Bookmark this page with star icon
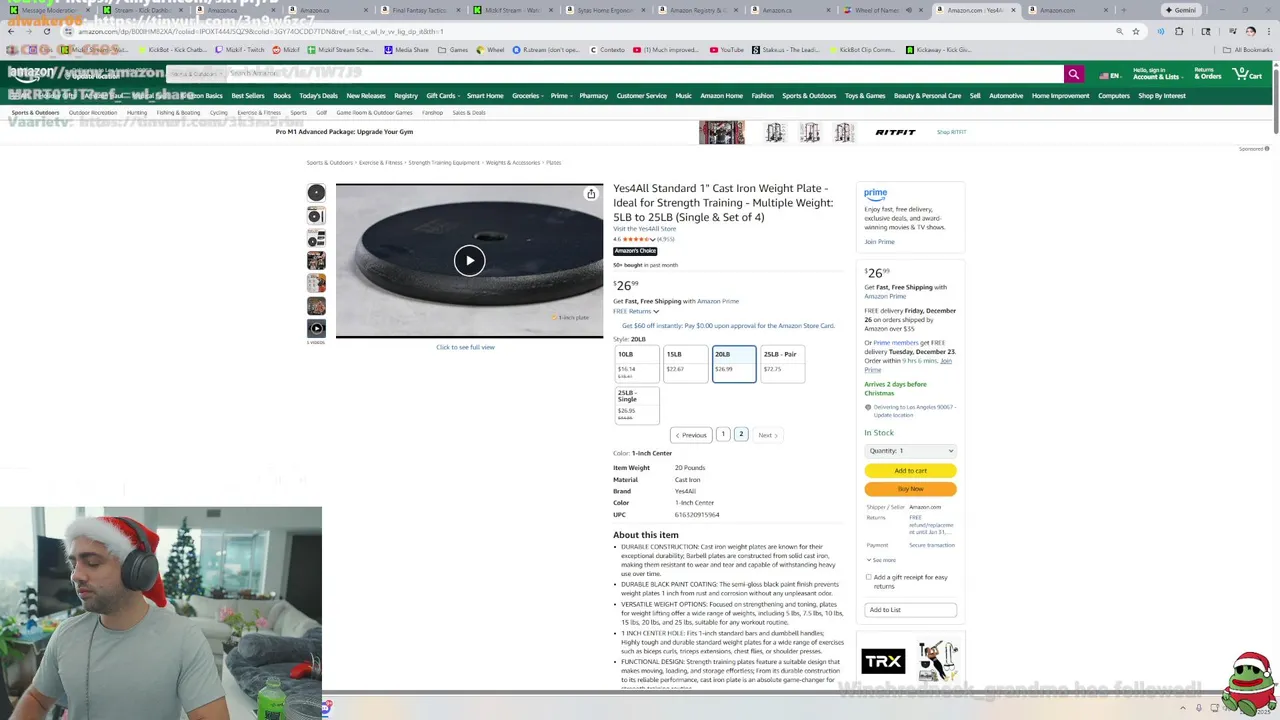The height and width of the screenshot is (720, 1280). [1136, 31]
